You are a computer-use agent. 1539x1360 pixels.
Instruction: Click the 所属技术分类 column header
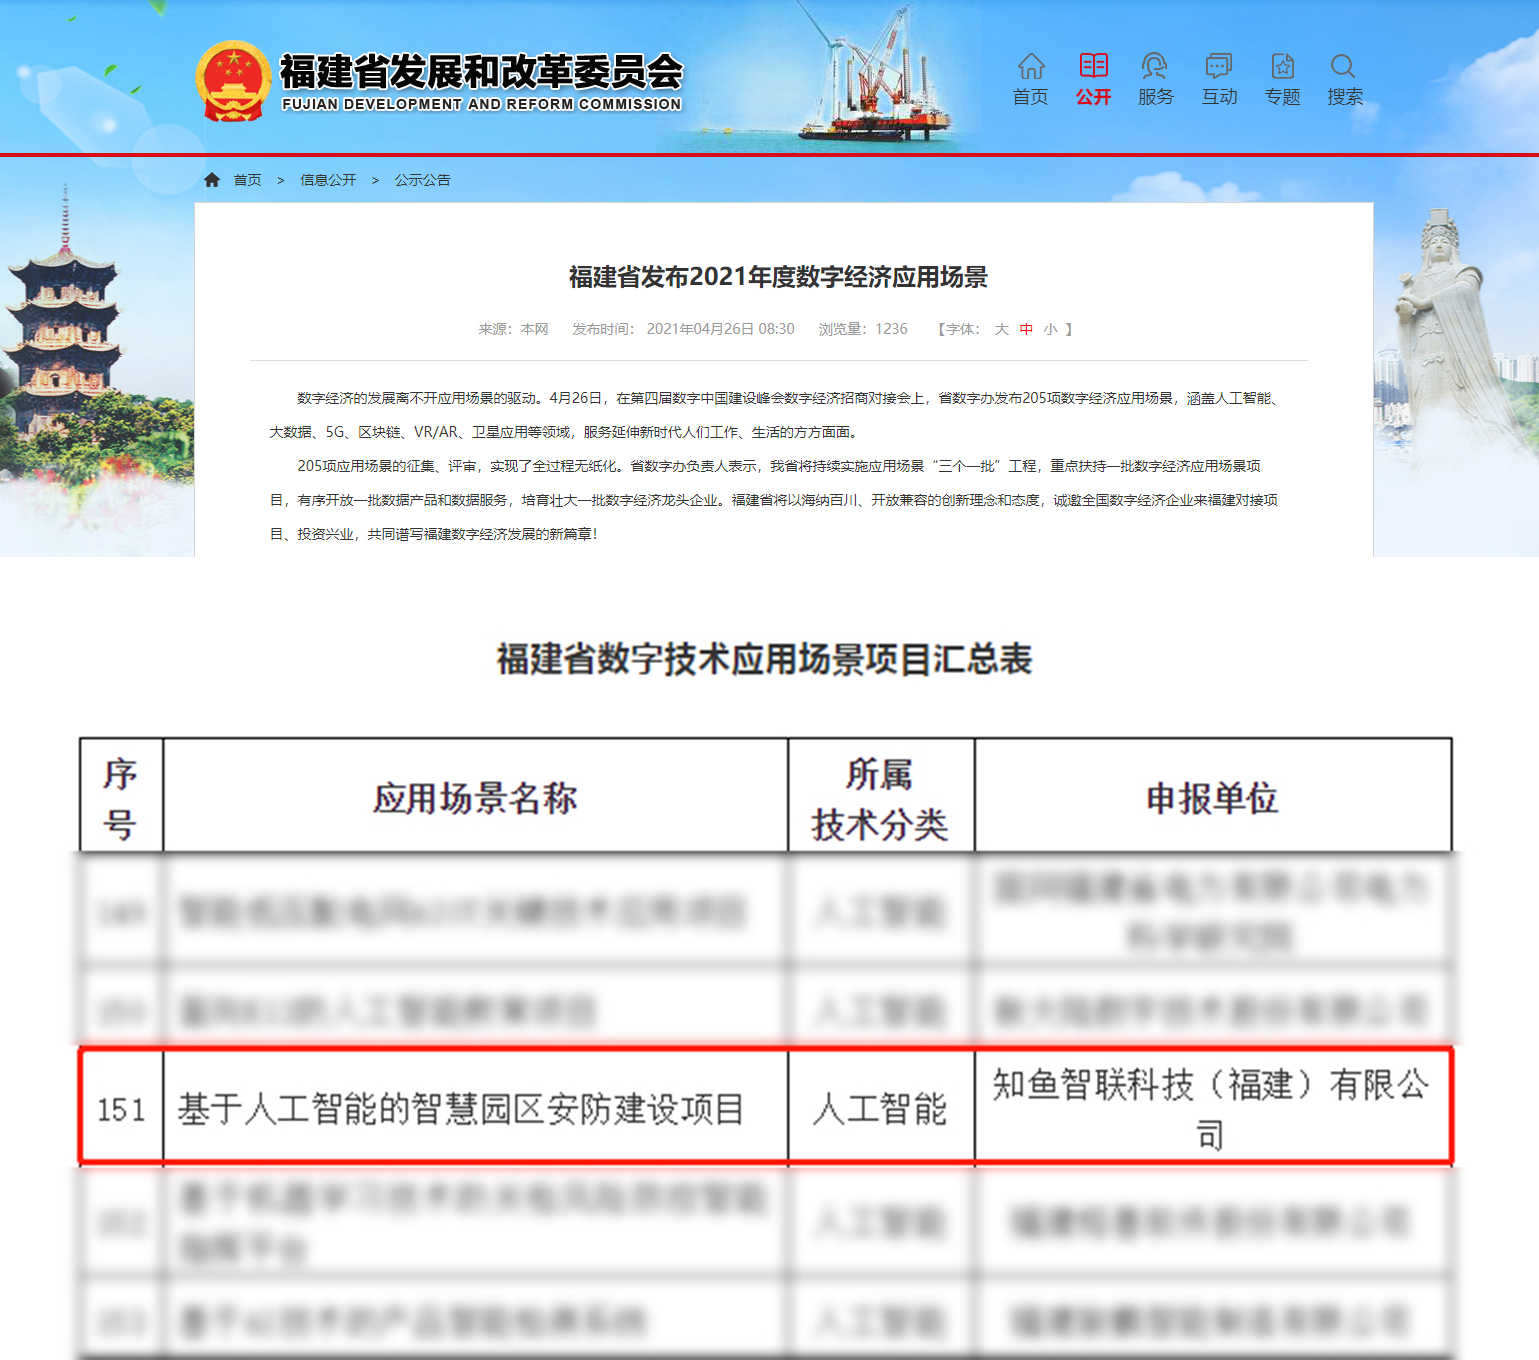point(880,798)
